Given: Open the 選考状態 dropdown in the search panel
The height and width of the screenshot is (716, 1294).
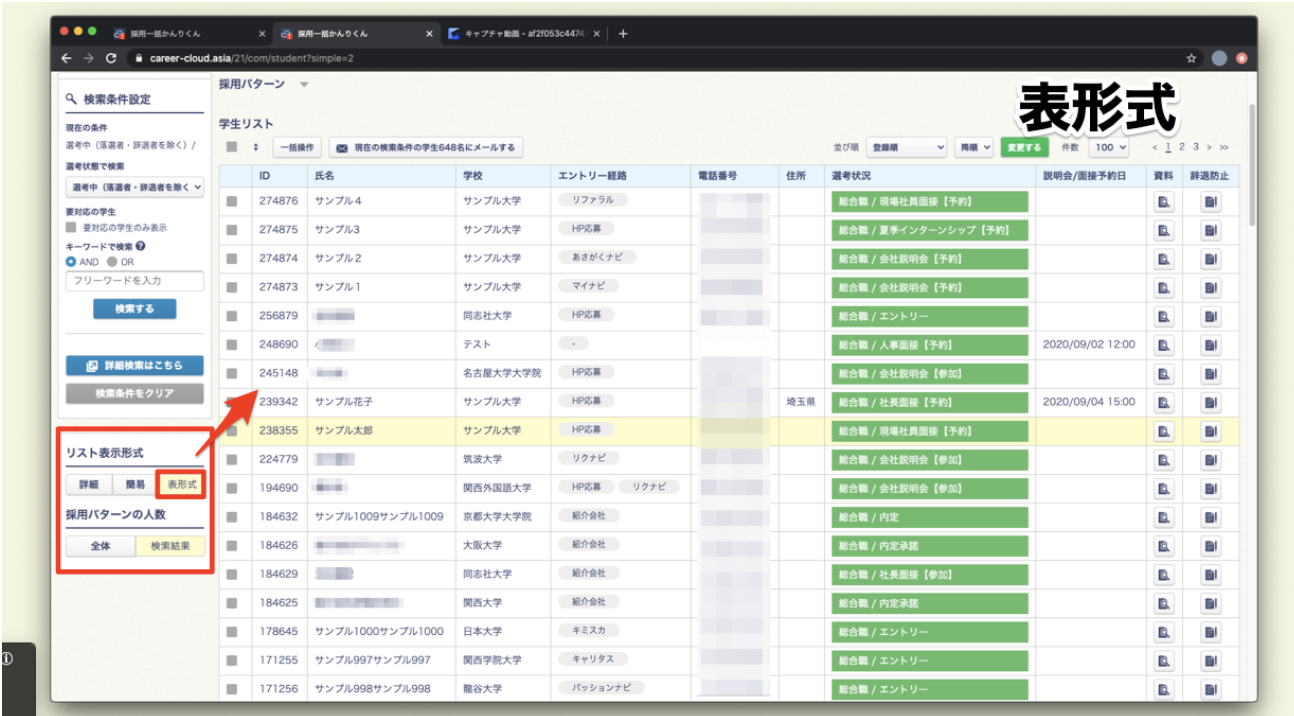Looking at the screenshot, I should tap(134, 187).
